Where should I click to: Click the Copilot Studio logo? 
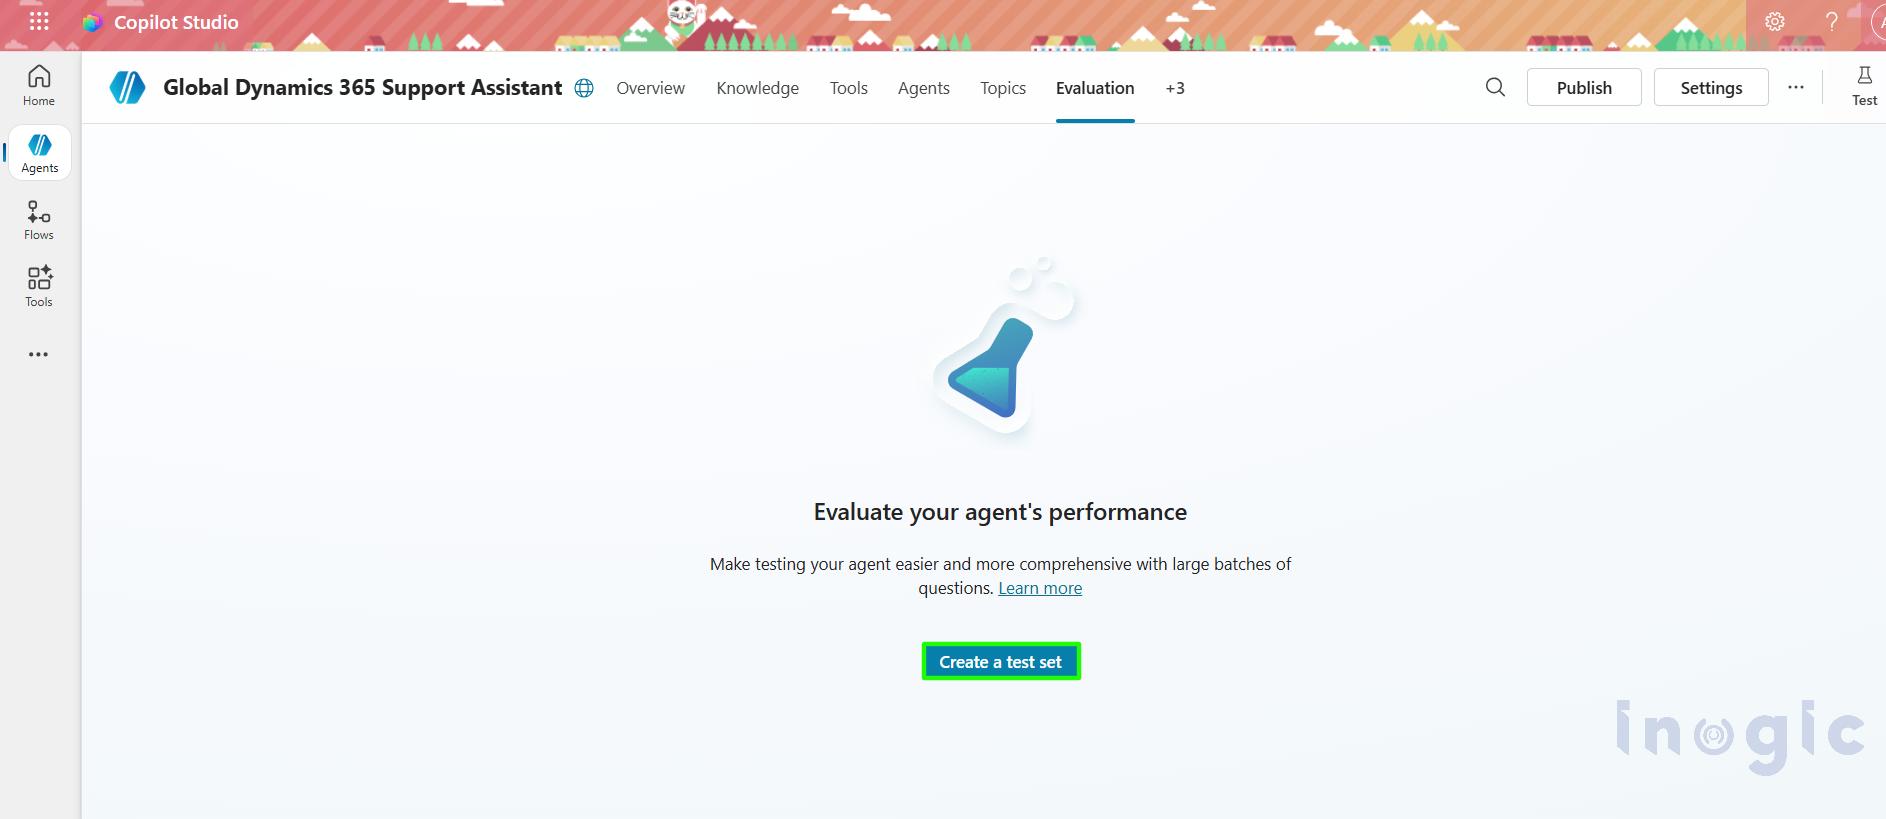click(x=92, y=22)
